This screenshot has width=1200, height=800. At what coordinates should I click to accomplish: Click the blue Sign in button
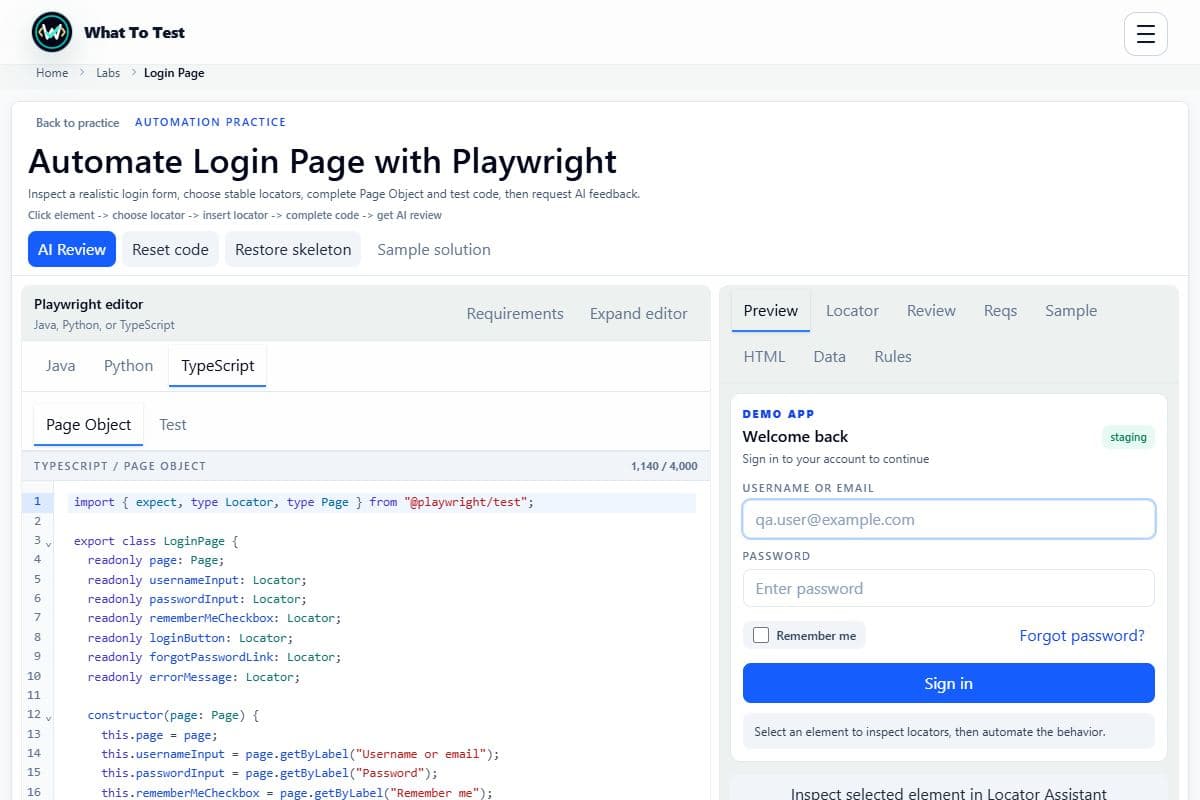coord(949,683)
